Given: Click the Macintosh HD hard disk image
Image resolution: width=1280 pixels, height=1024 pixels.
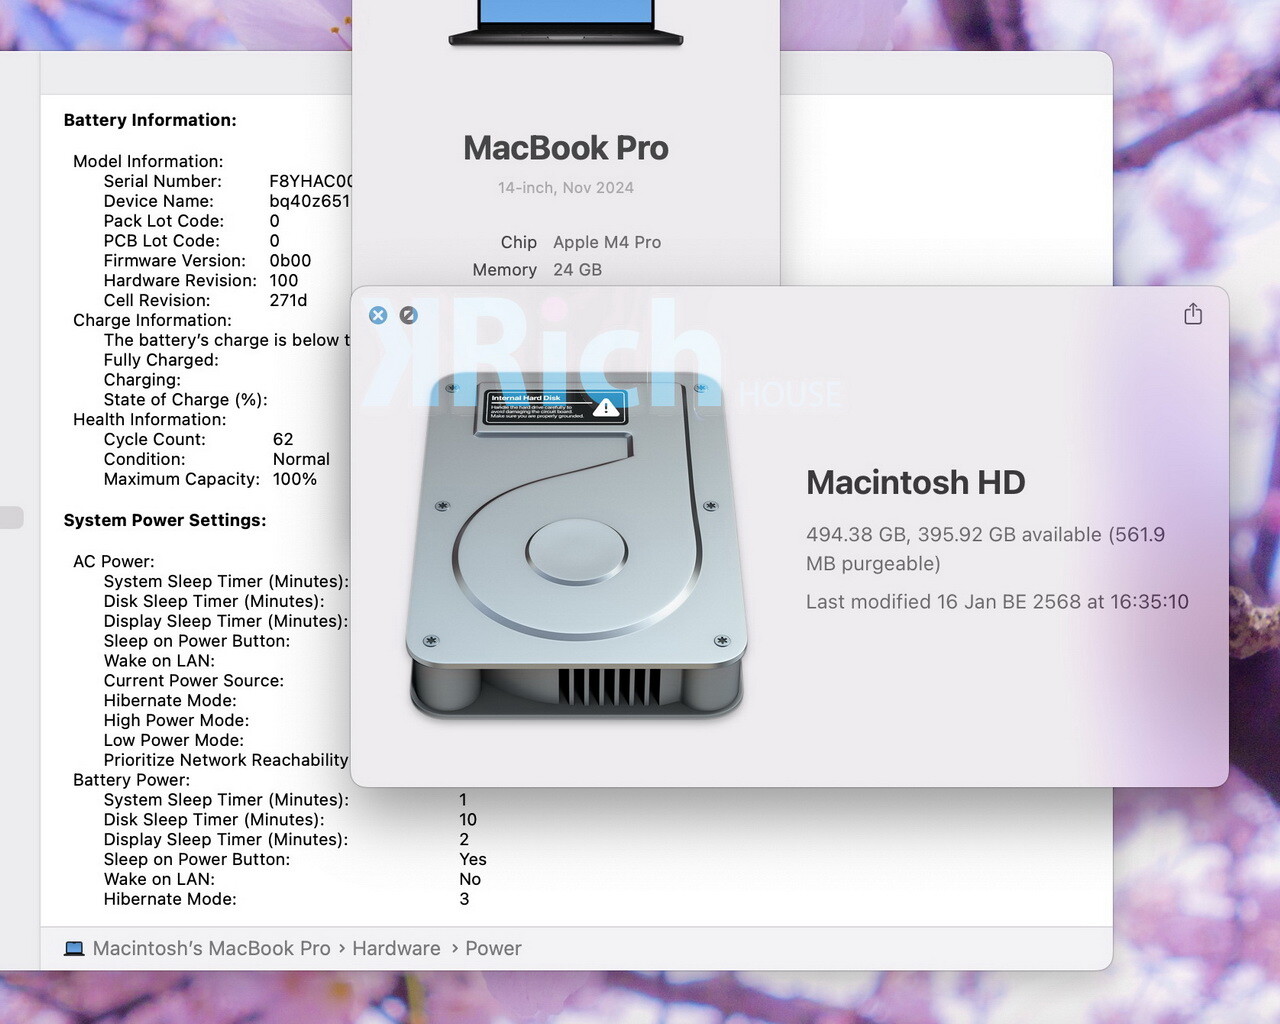Looking at the screenshot, I should pyautogui.click(x=576, y=545).
